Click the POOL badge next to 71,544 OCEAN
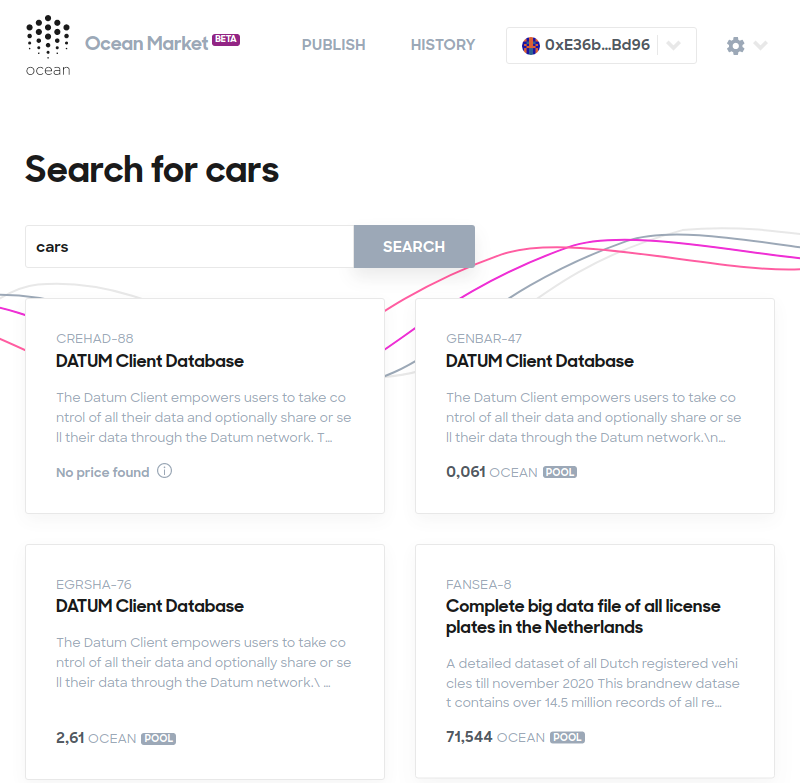800x783 pixels. [567, 738]
